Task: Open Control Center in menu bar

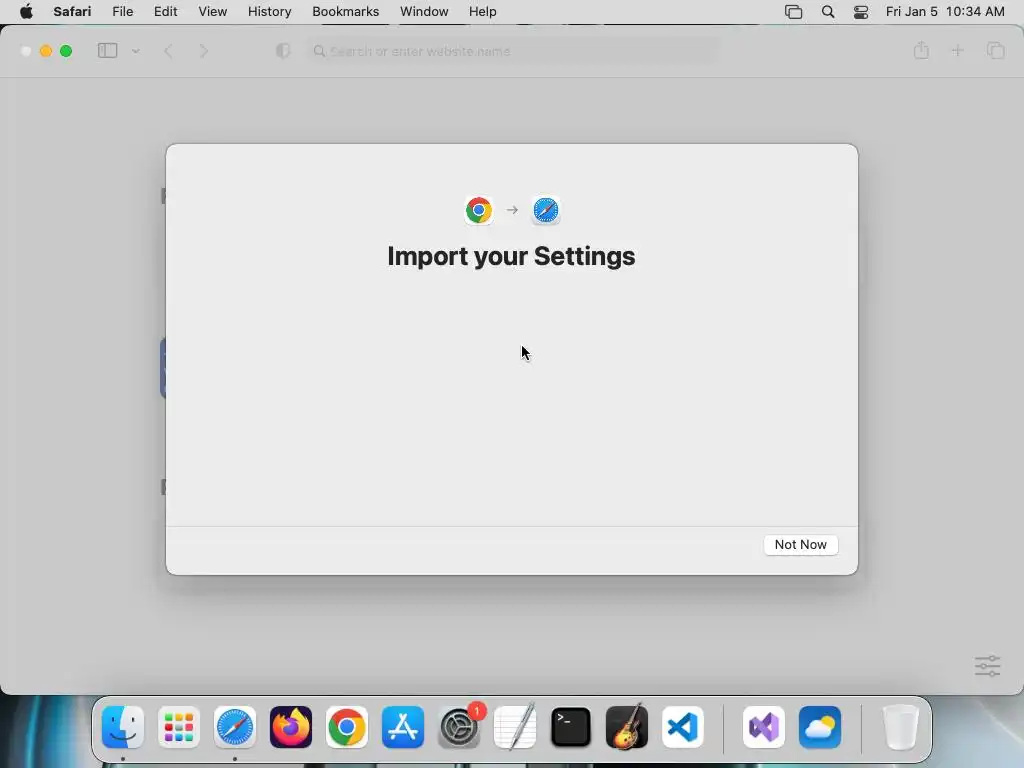Action: 861,12
